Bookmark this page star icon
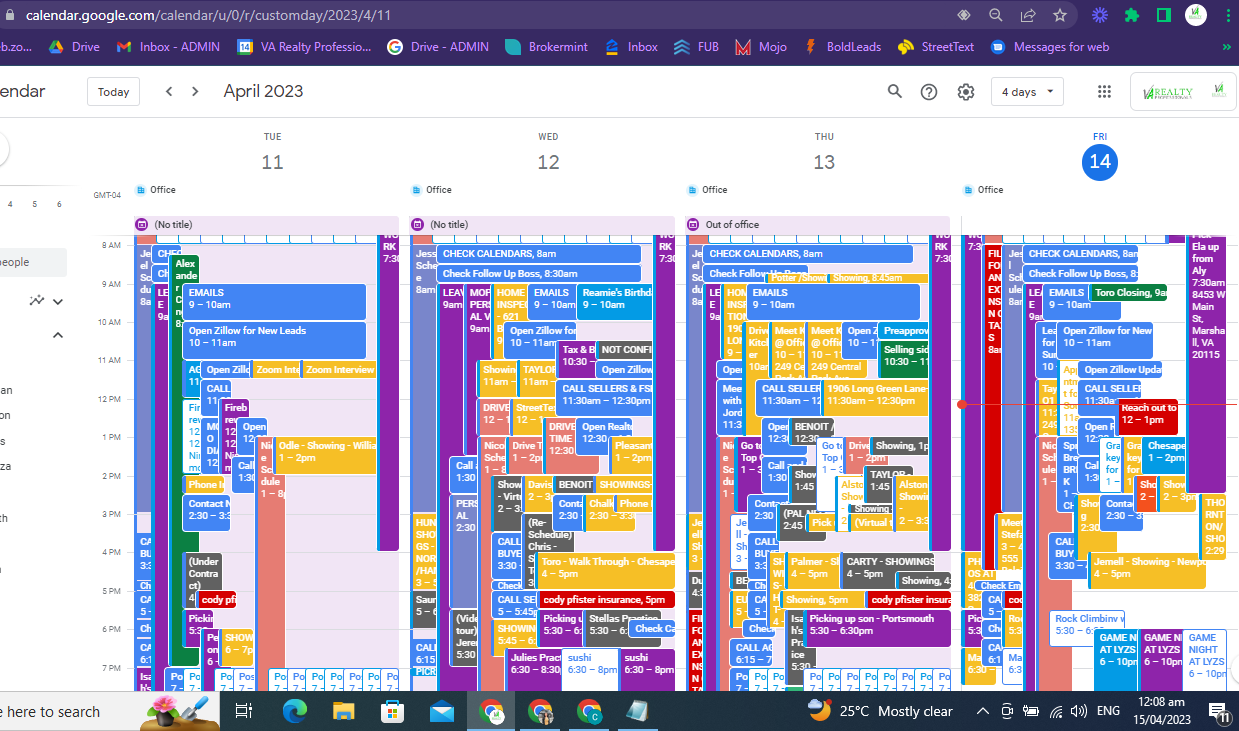This screenshot has height=731, width=1239. click(x=1059, y=15)
